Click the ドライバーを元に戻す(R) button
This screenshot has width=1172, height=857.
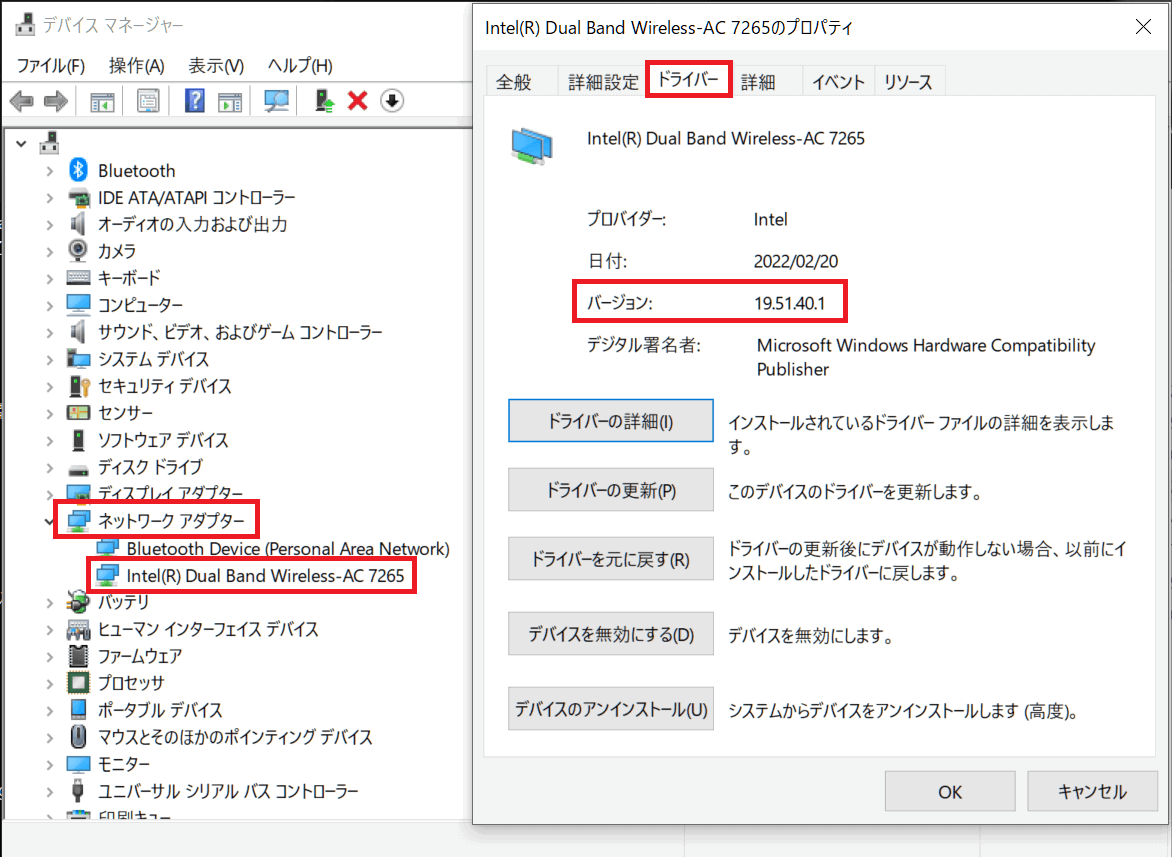[x=611, y=559]
